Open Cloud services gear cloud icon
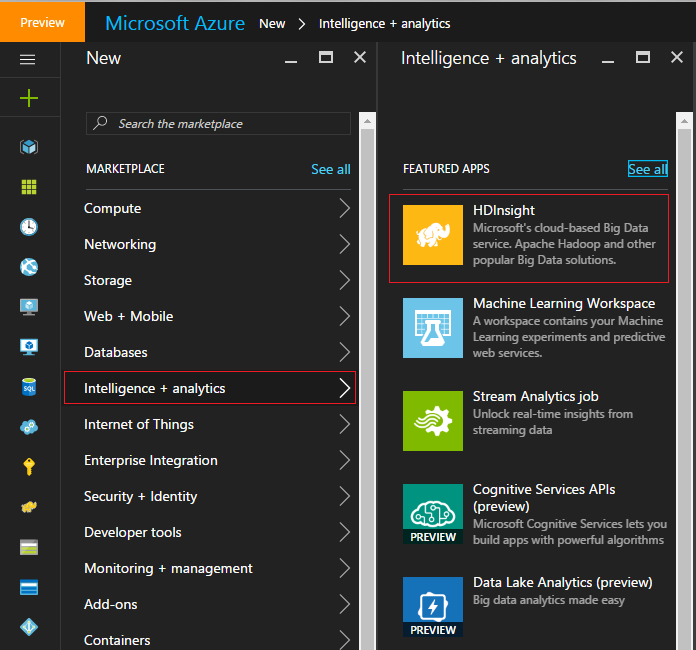The height and width of the screenshot is (650, 696). (29, 427)
